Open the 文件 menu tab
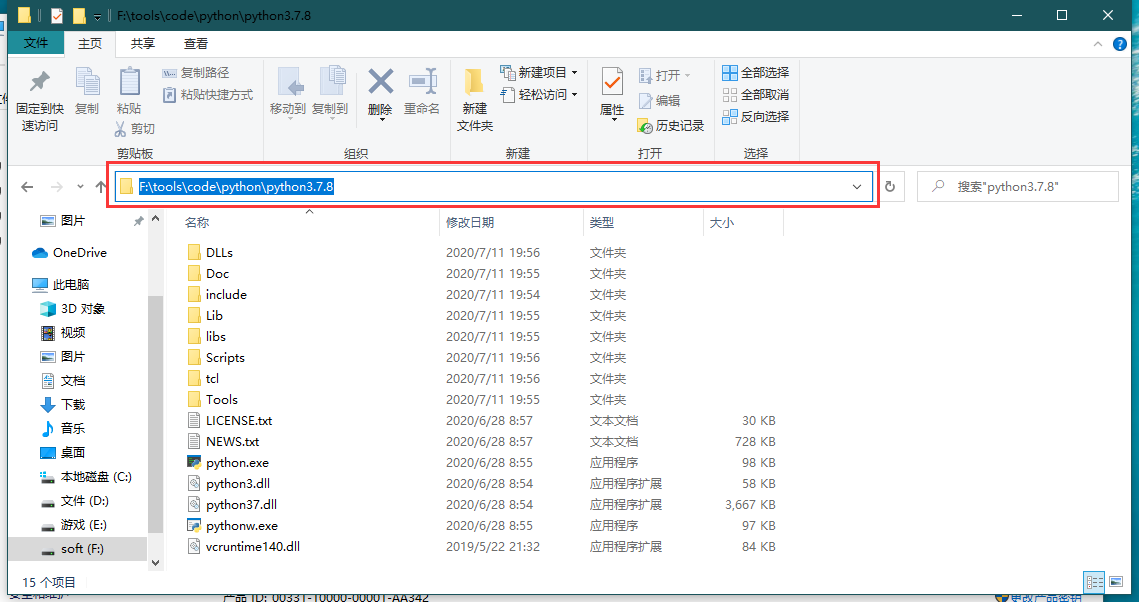This screenshot has width=1139, height=602. coord(36,43)
